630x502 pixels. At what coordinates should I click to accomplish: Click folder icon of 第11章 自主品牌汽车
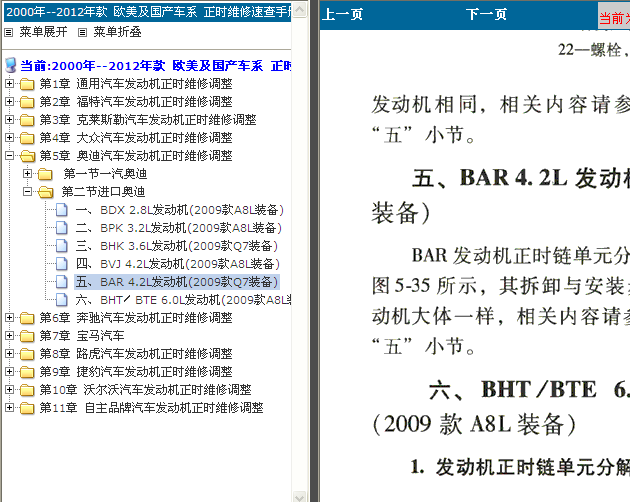coord(27,408)
